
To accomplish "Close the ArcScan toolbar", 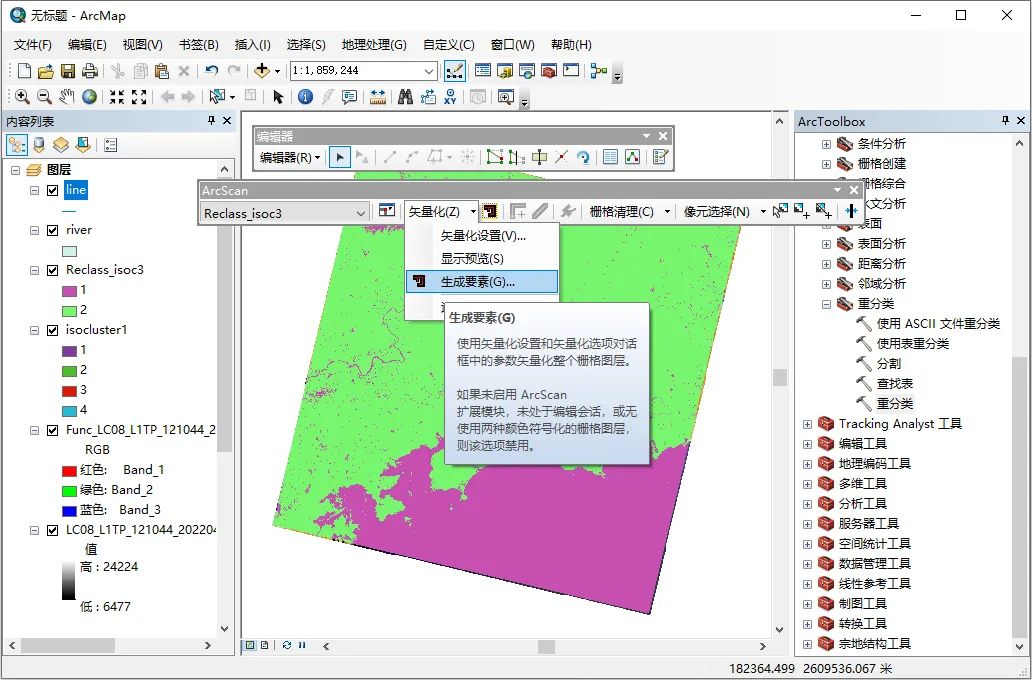I will tap(854, 190).
